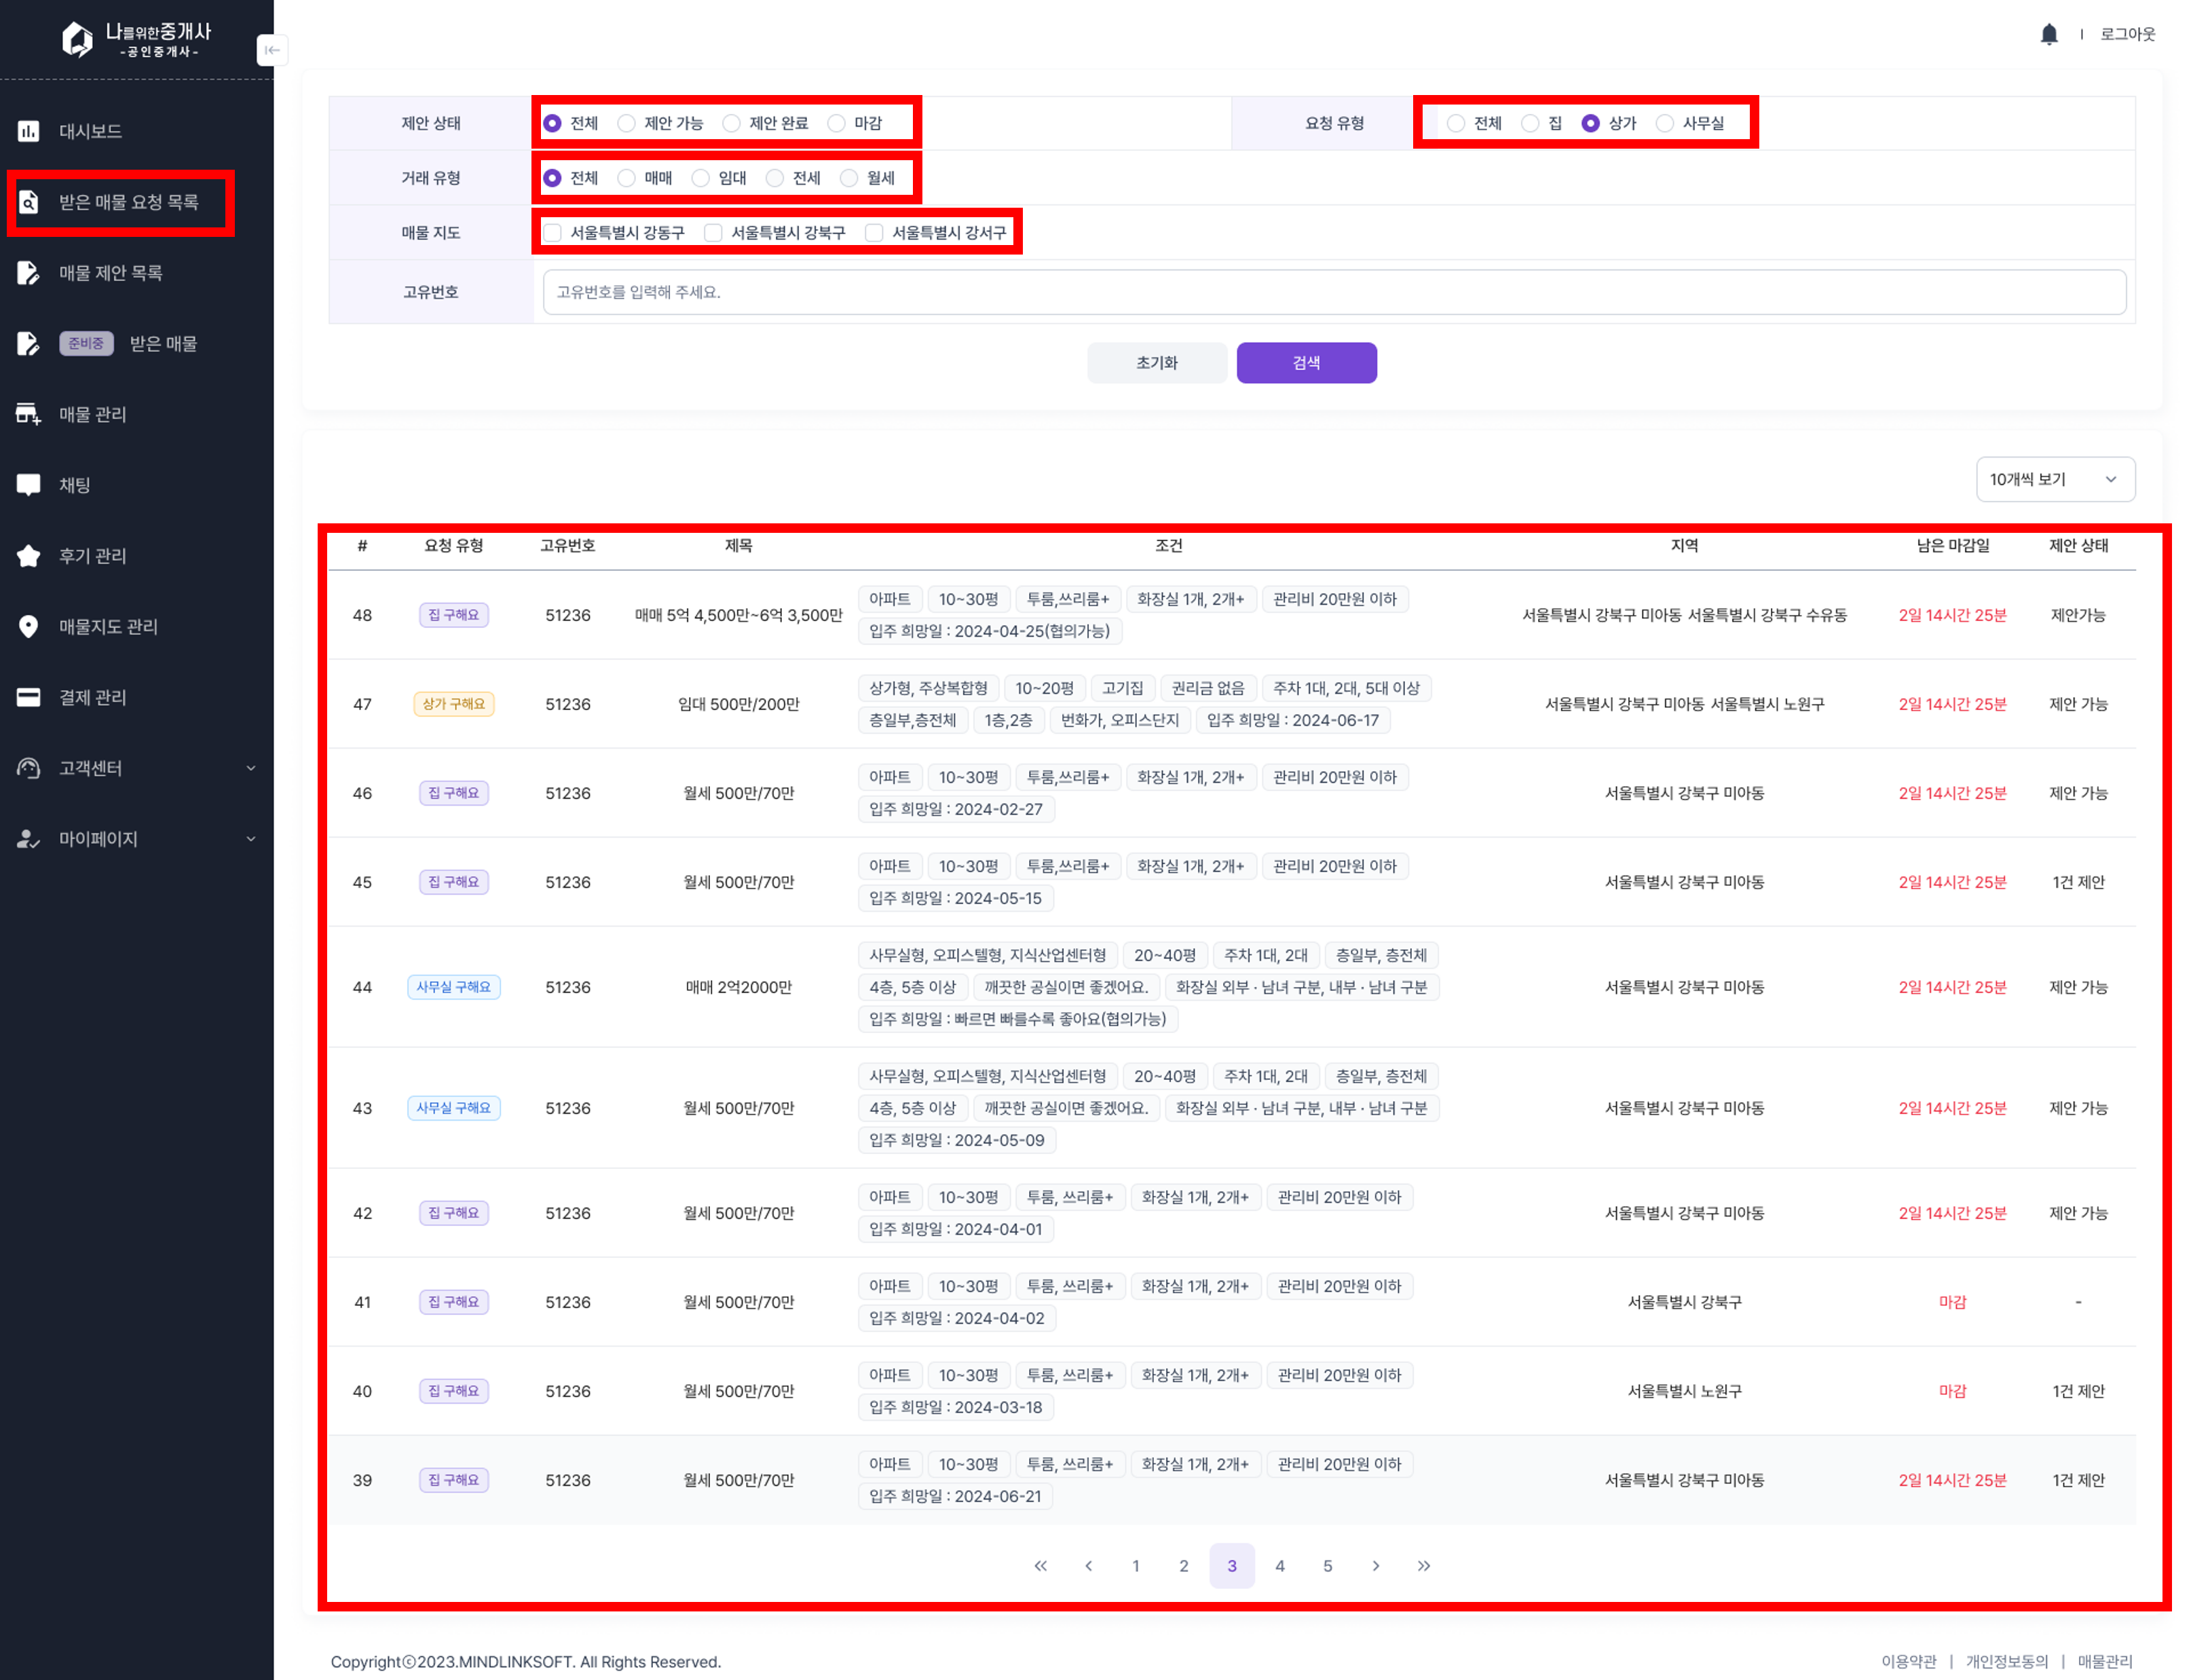Select 마감 proposal status radio

point(837,123)
